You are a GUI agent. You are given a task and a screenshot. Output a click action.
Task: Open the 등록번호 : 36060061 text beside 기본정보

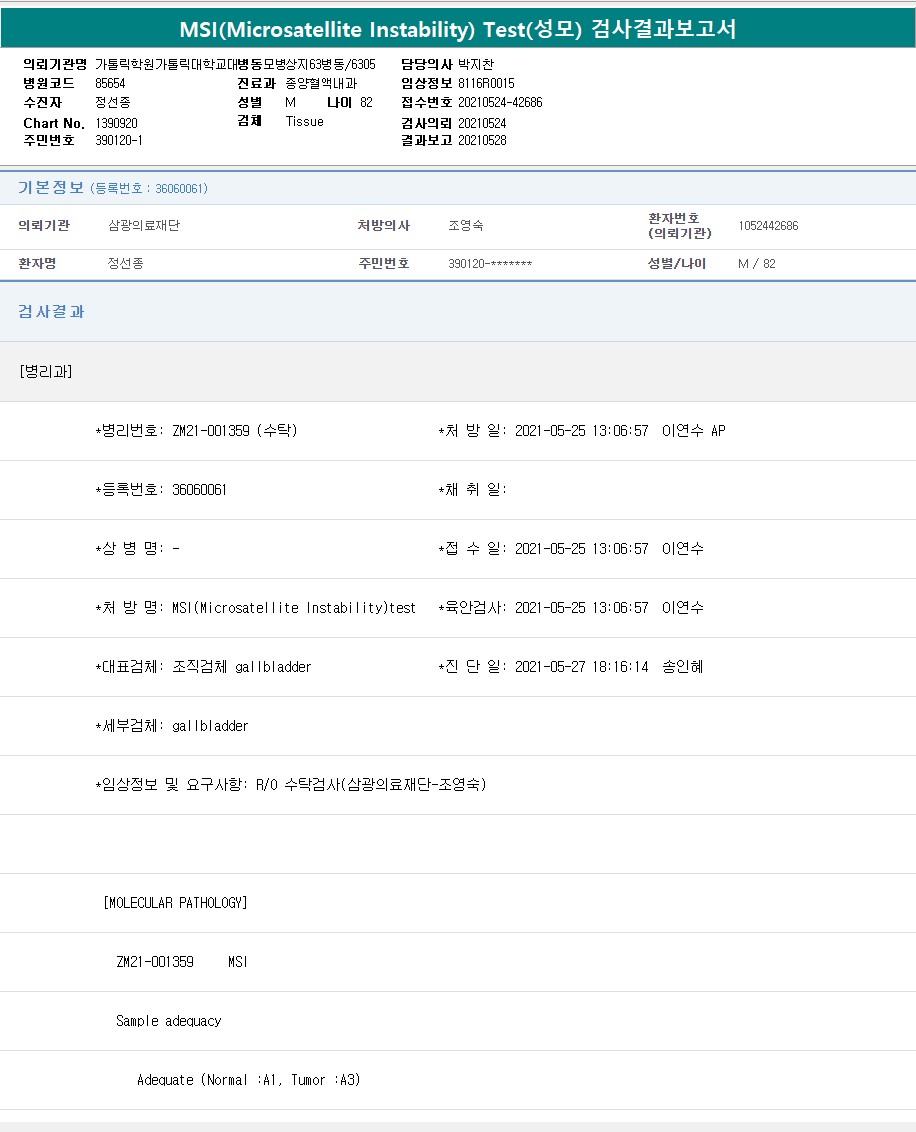coord(149,189)
